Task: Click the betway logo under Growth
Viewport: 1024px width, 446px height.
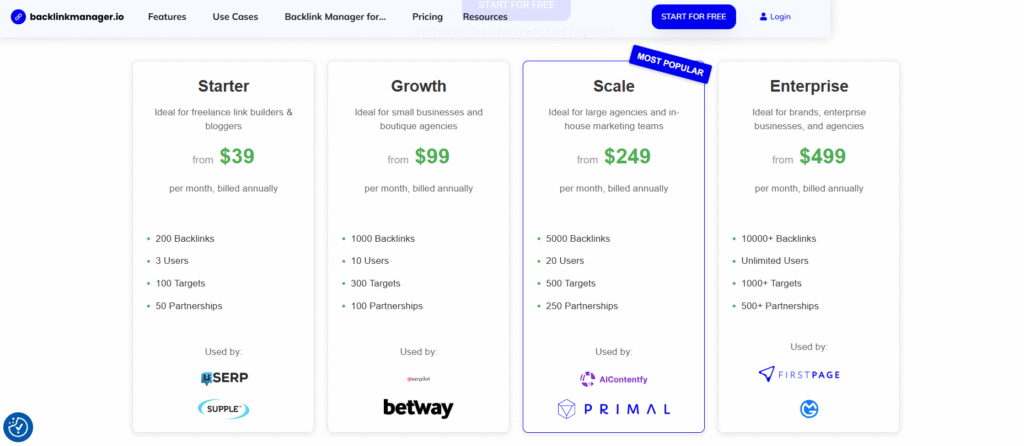Action: 418,408
